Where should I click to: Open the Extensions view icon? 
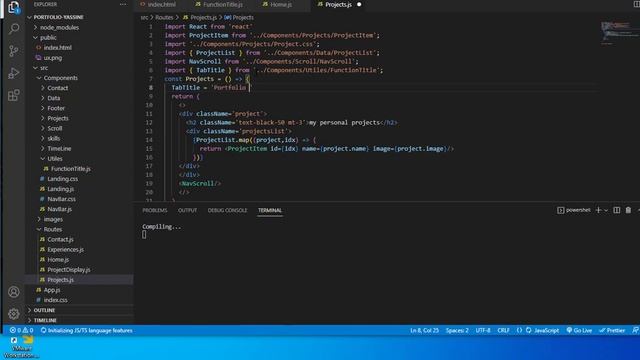click(13, 96)
